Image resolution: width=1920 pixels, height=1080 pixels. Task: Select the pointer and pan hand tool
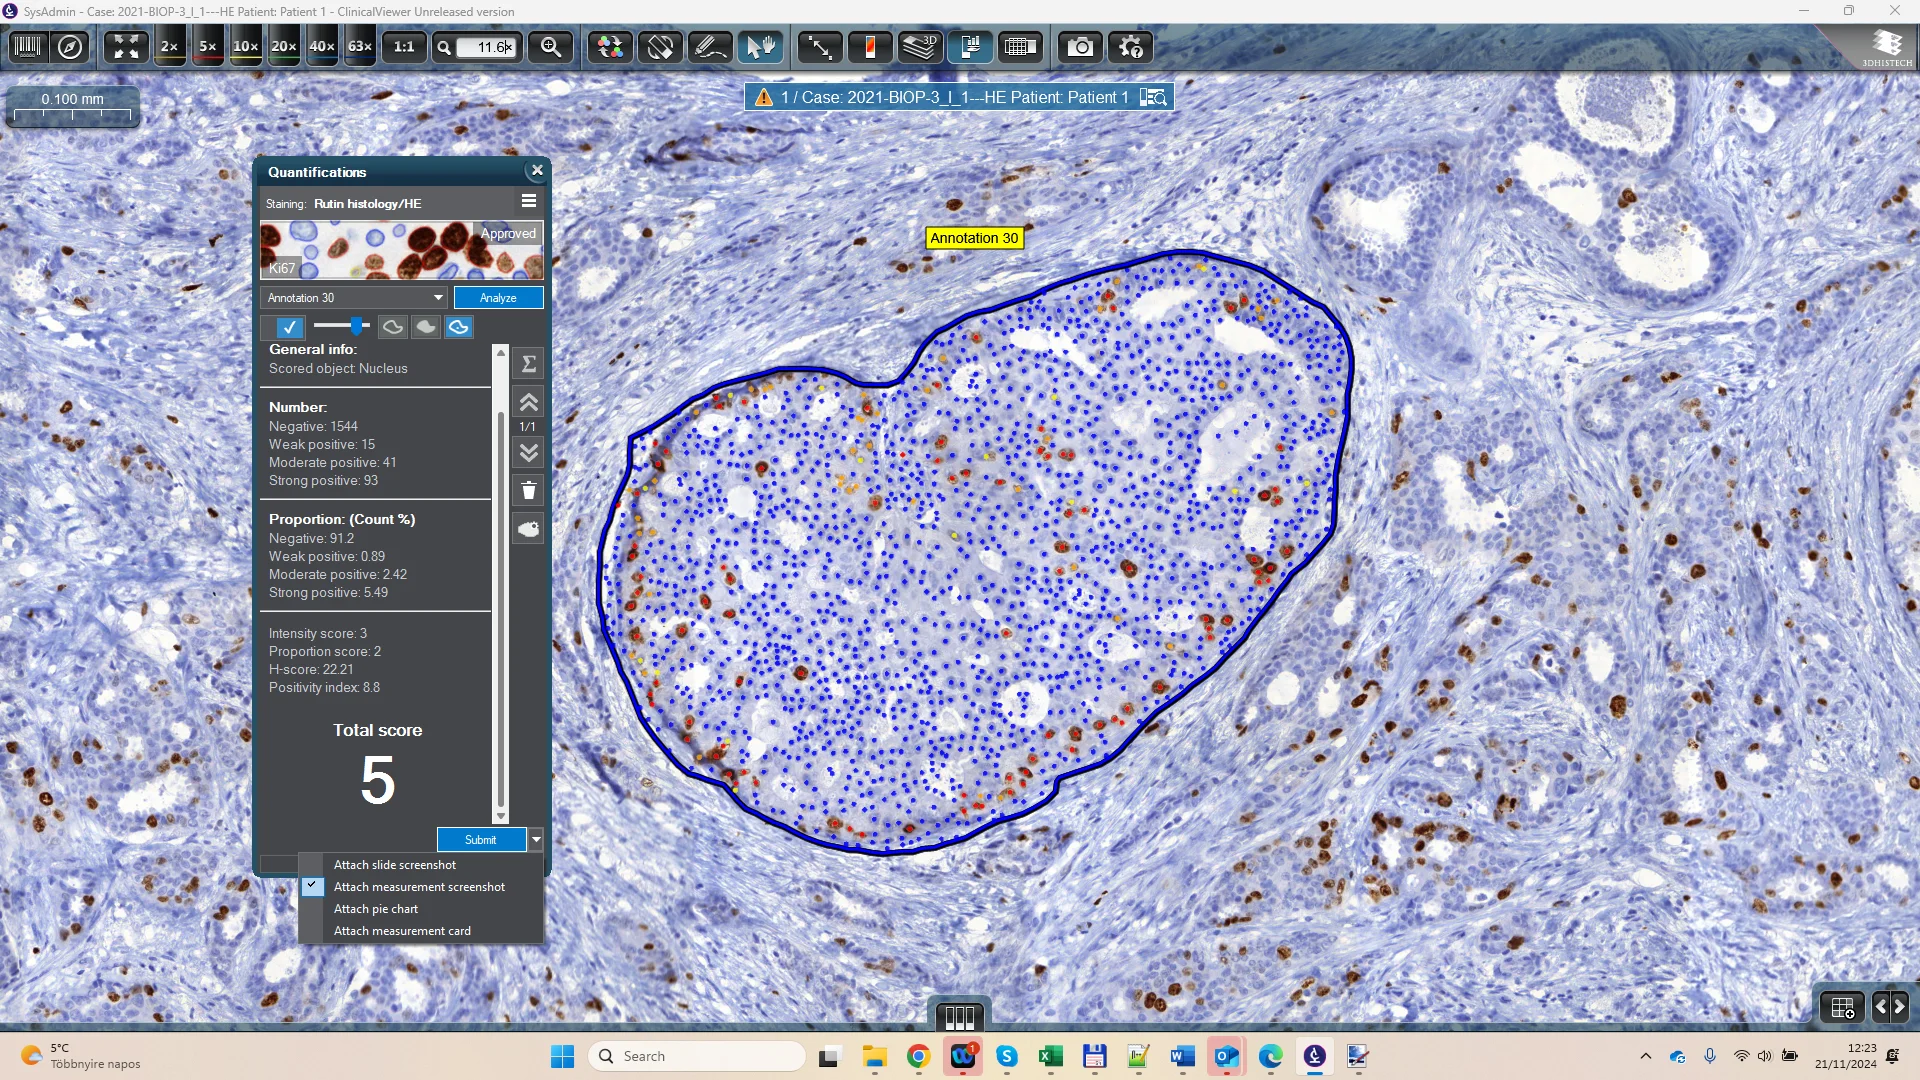[x=761, y=47]
